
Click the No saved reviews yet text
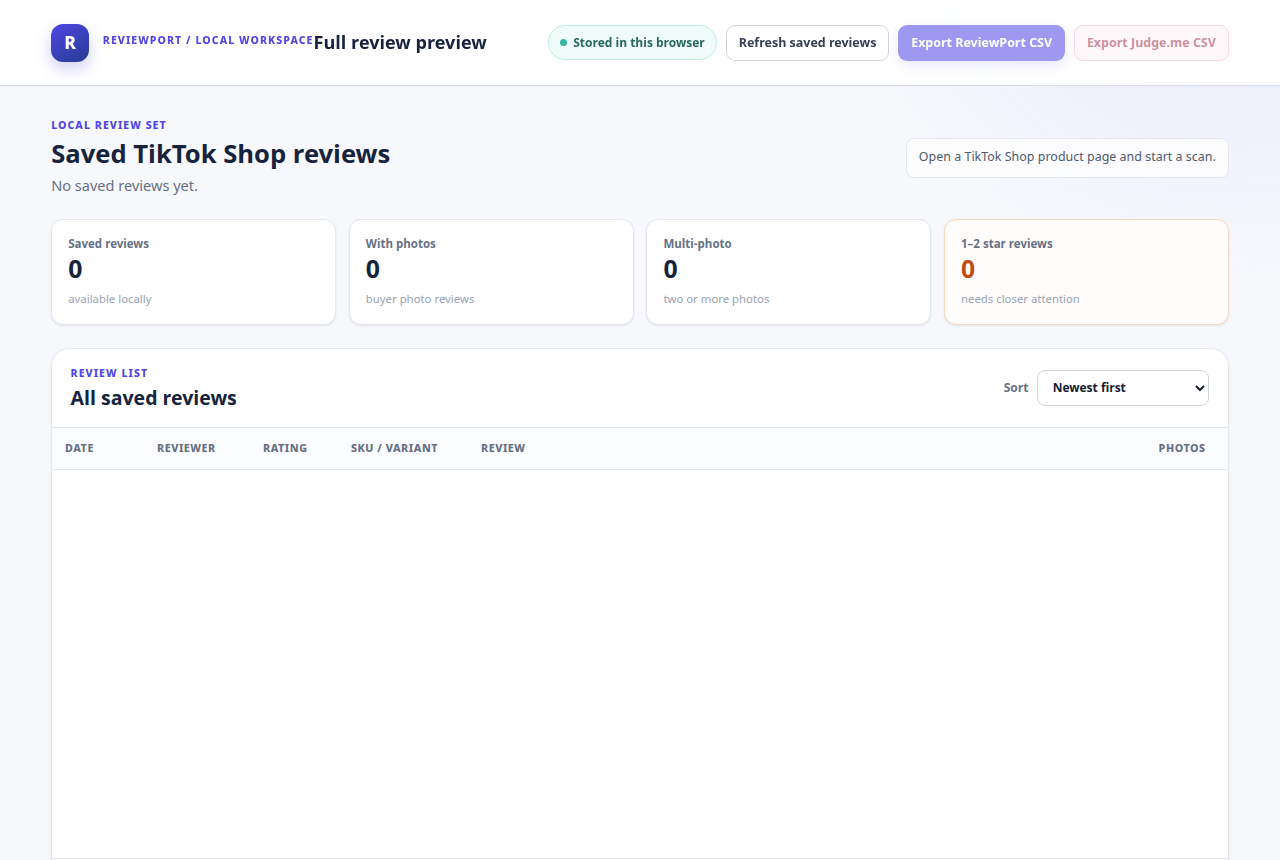click(x=125, y=186)
